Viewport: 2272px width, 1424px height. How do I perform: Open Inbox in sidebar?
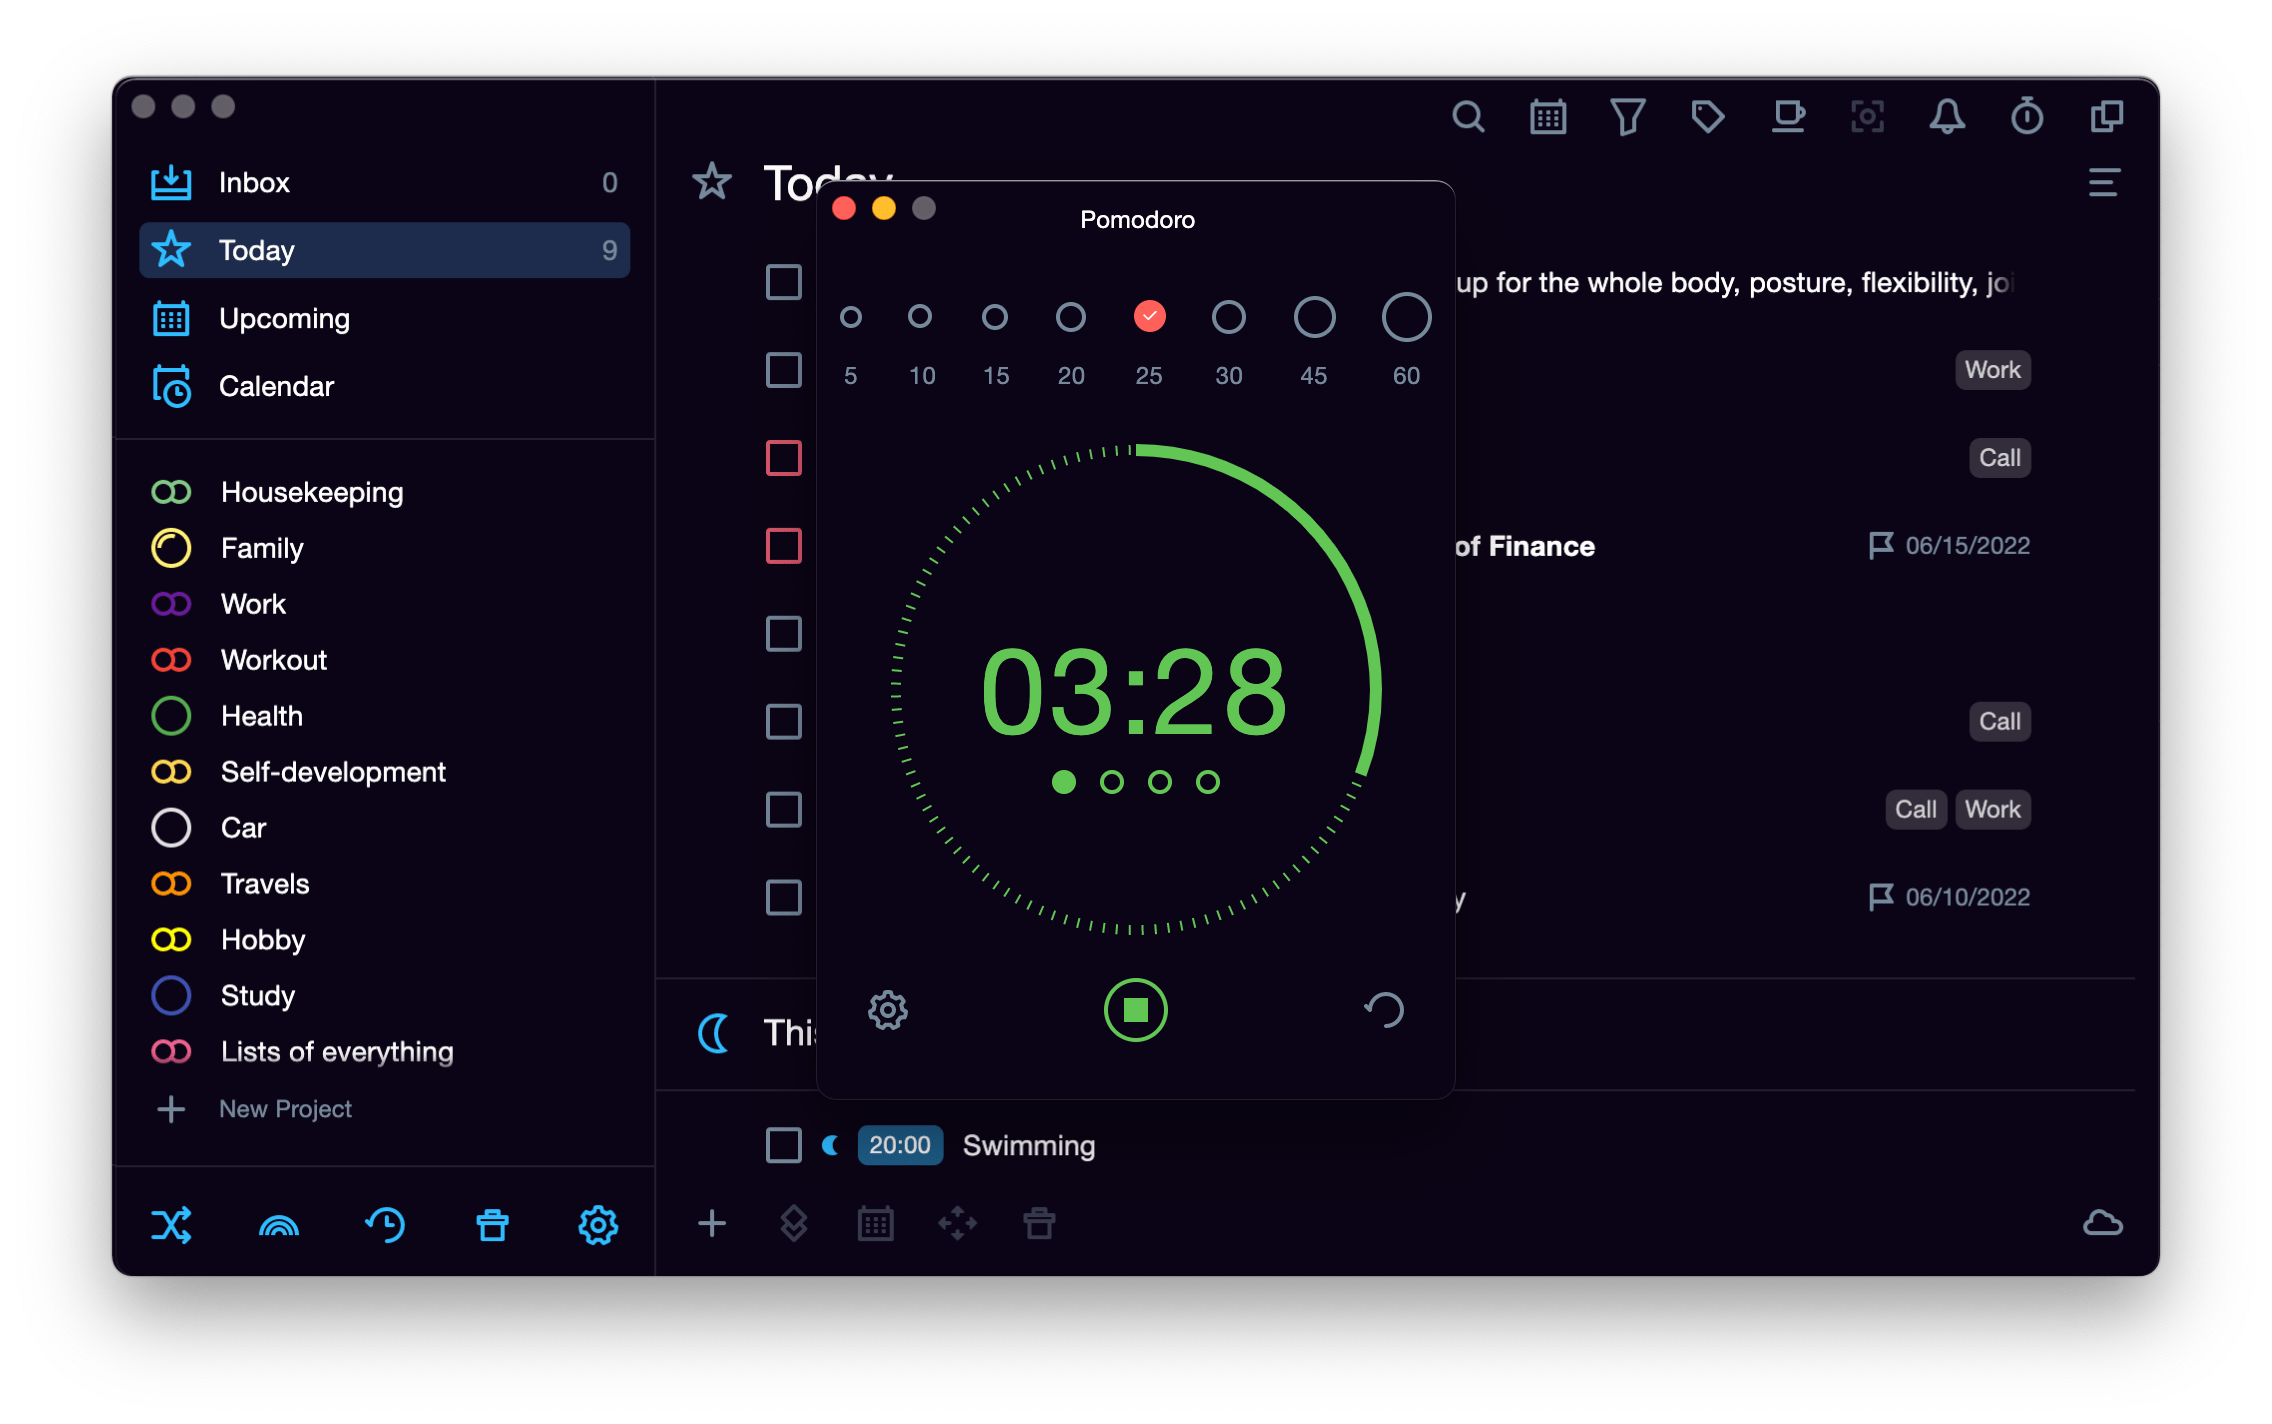click(x=385, y=182)
